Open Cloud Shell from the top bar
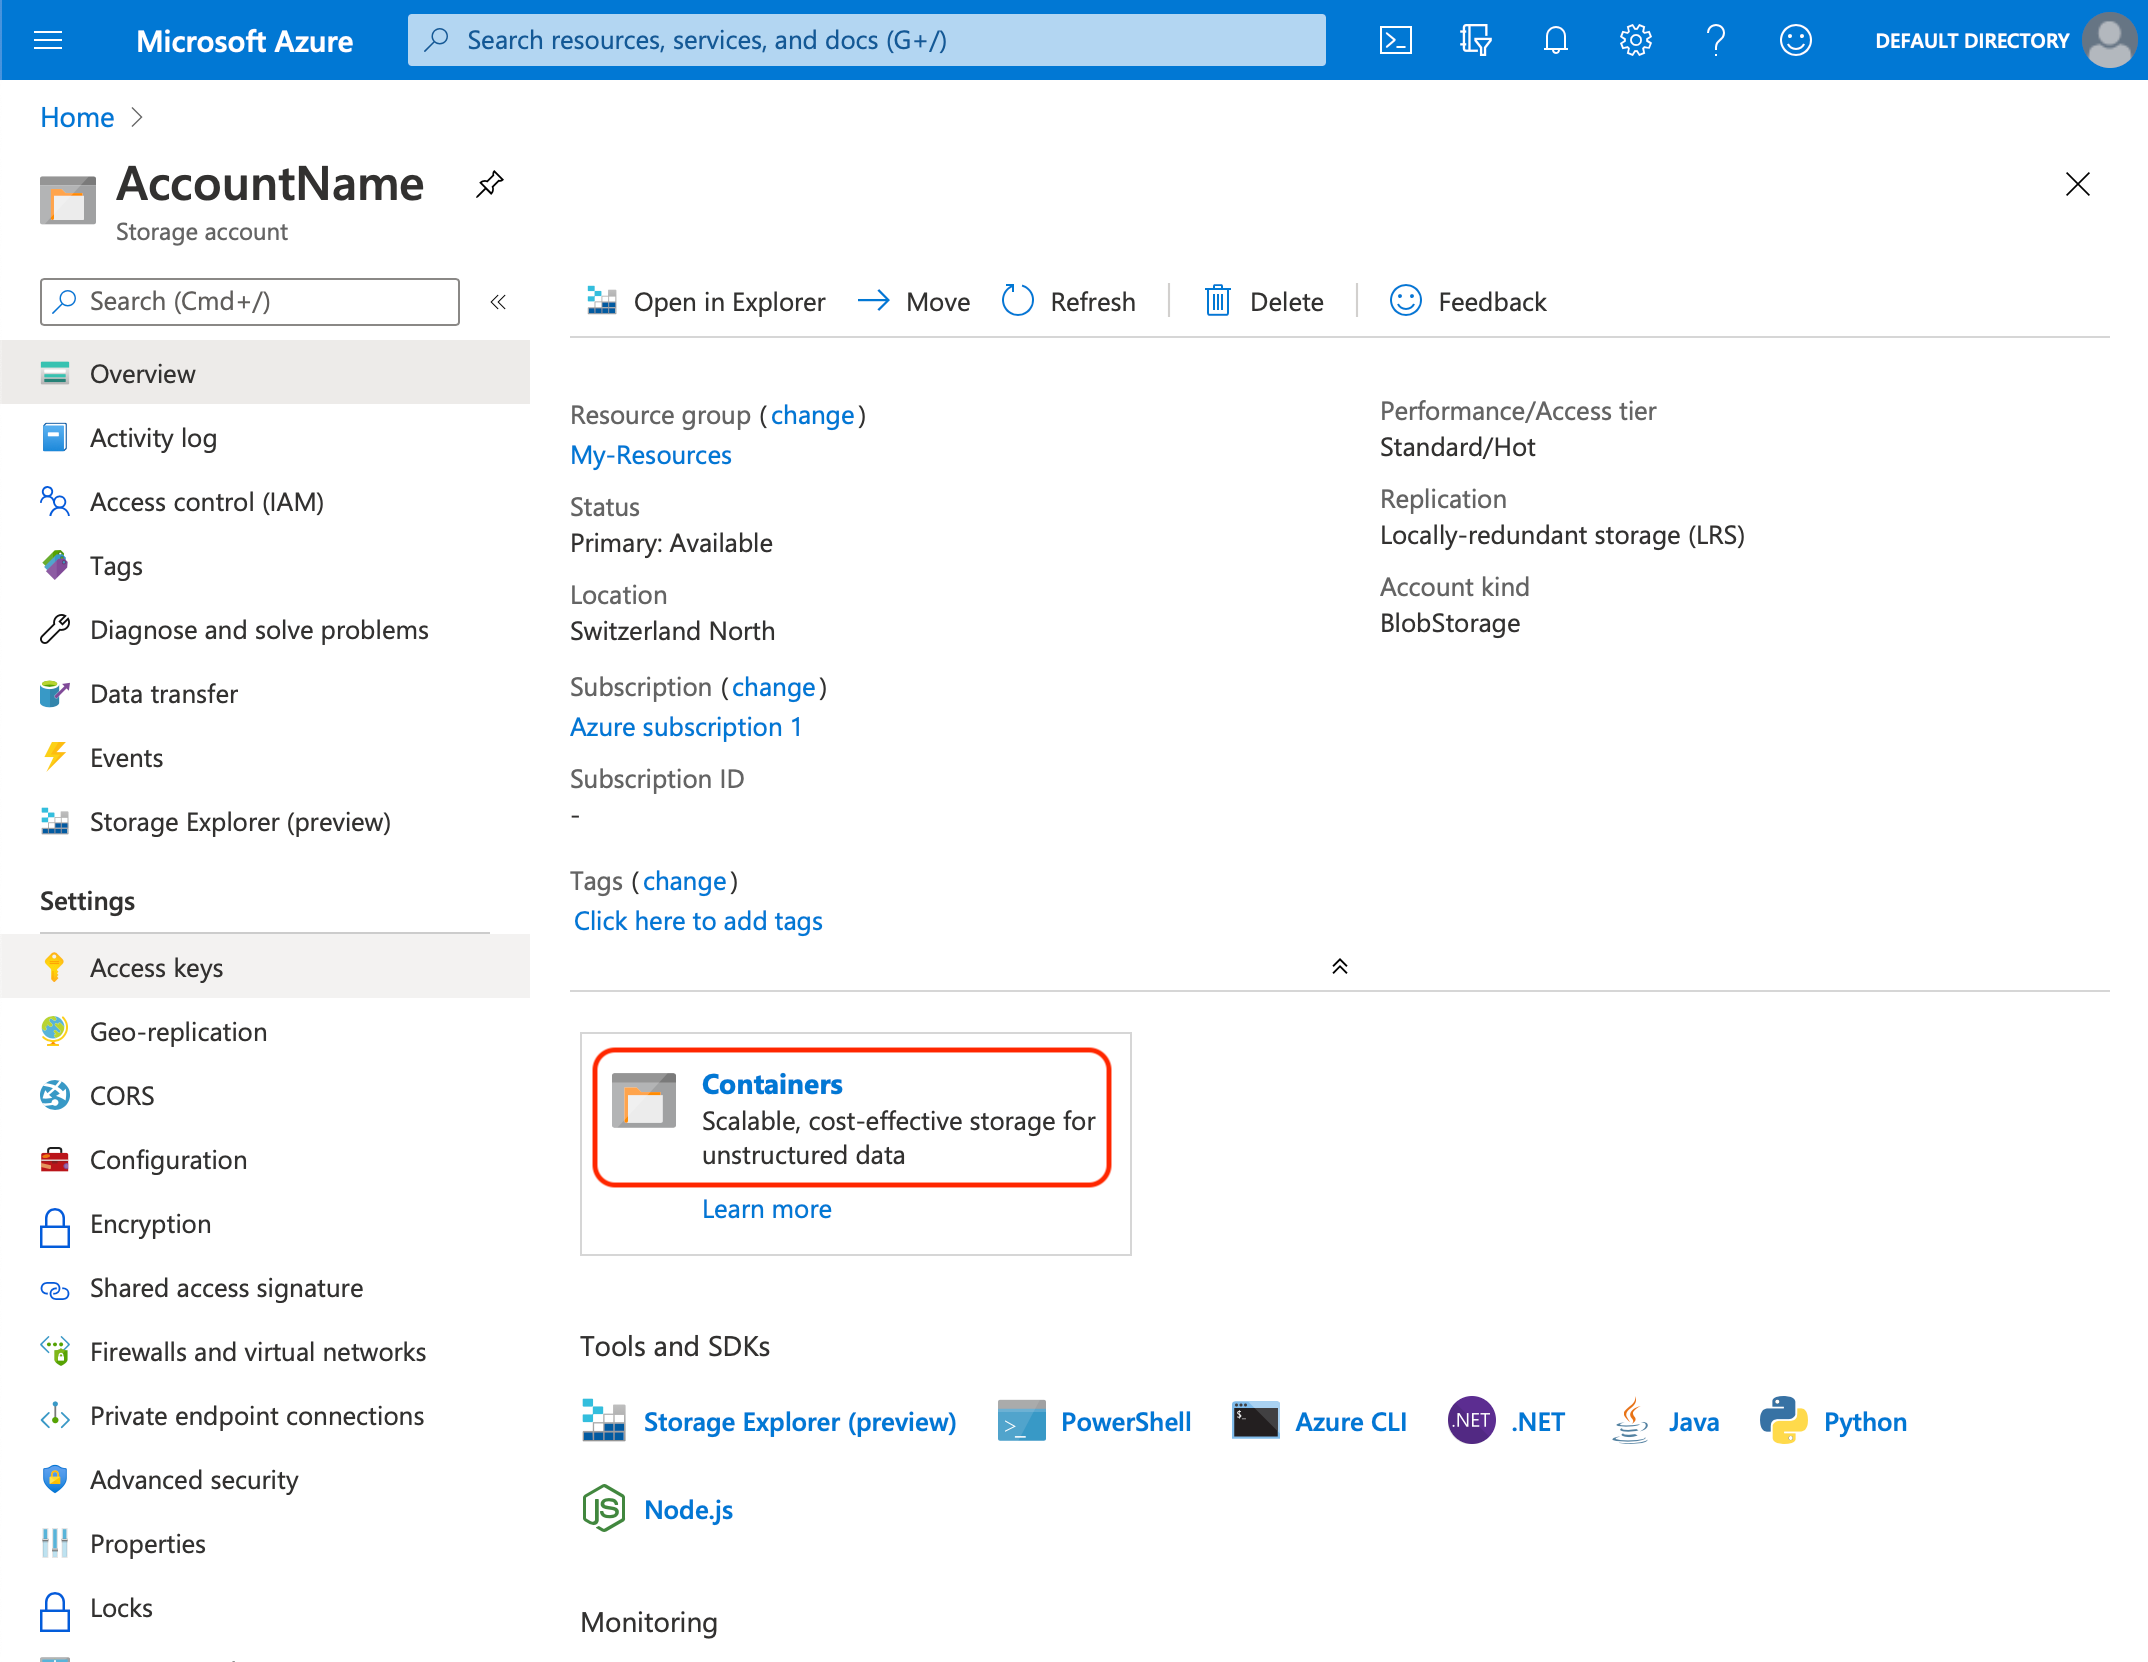Image resolution: width=2148 pixels, height=1662 pixels. 1395,40
